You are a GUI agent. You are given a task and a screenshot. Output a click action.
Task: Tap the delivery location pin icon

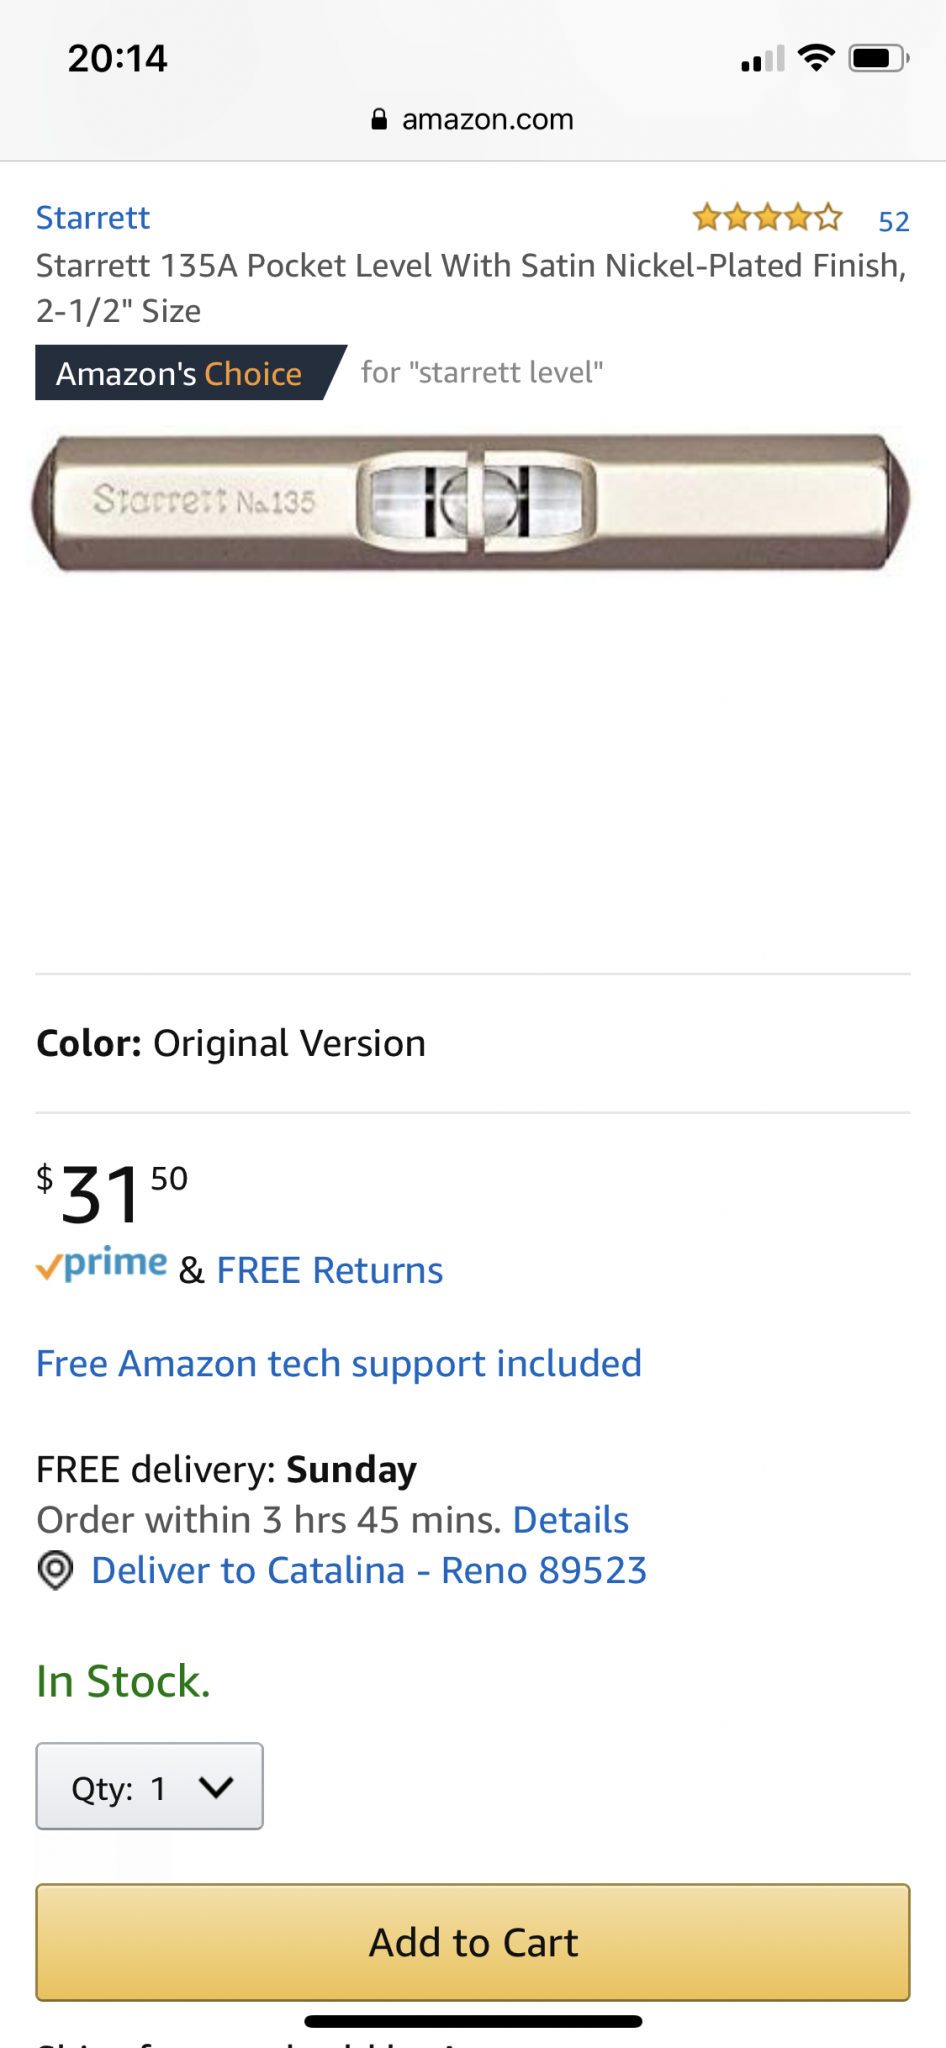tap(56, 1570)
